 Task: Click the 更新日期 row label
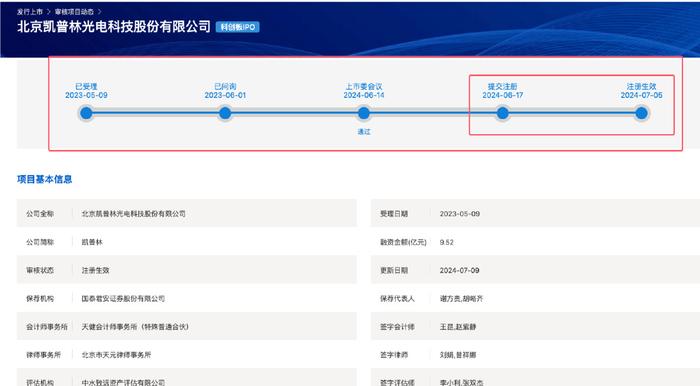tap(394, 270)
